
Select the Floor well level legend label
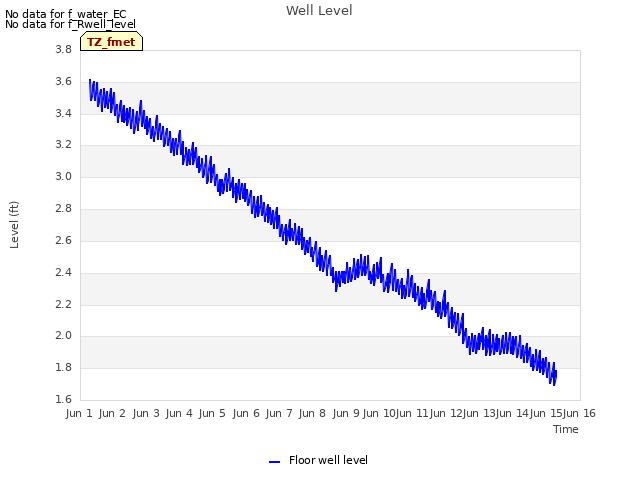[x=328, y=460]
